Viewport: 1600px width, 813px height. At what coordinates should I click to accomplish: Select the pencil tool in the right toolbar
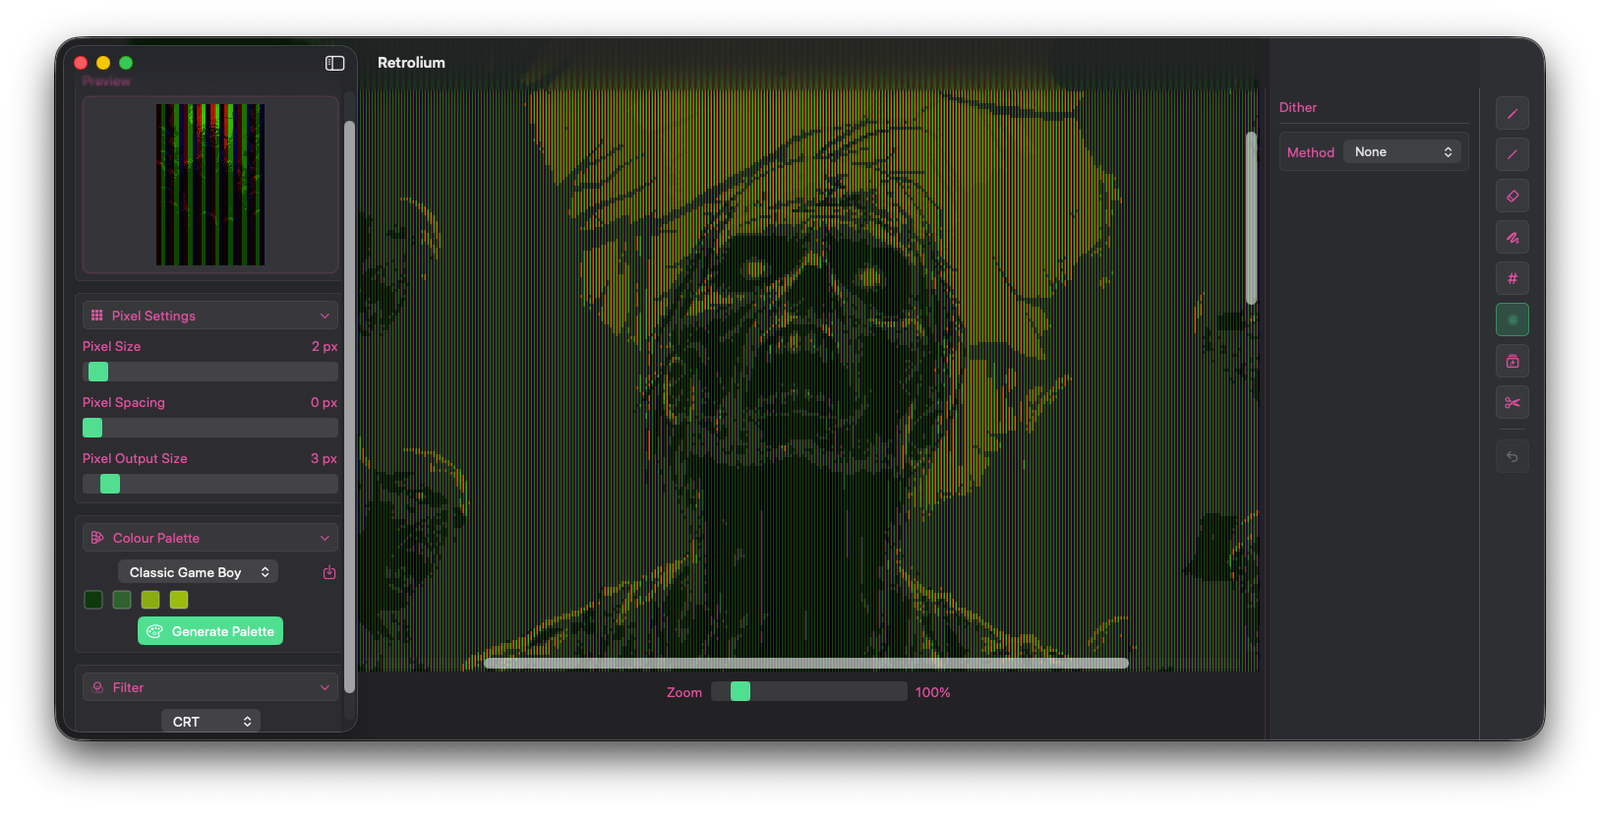tap(1512, 114)
